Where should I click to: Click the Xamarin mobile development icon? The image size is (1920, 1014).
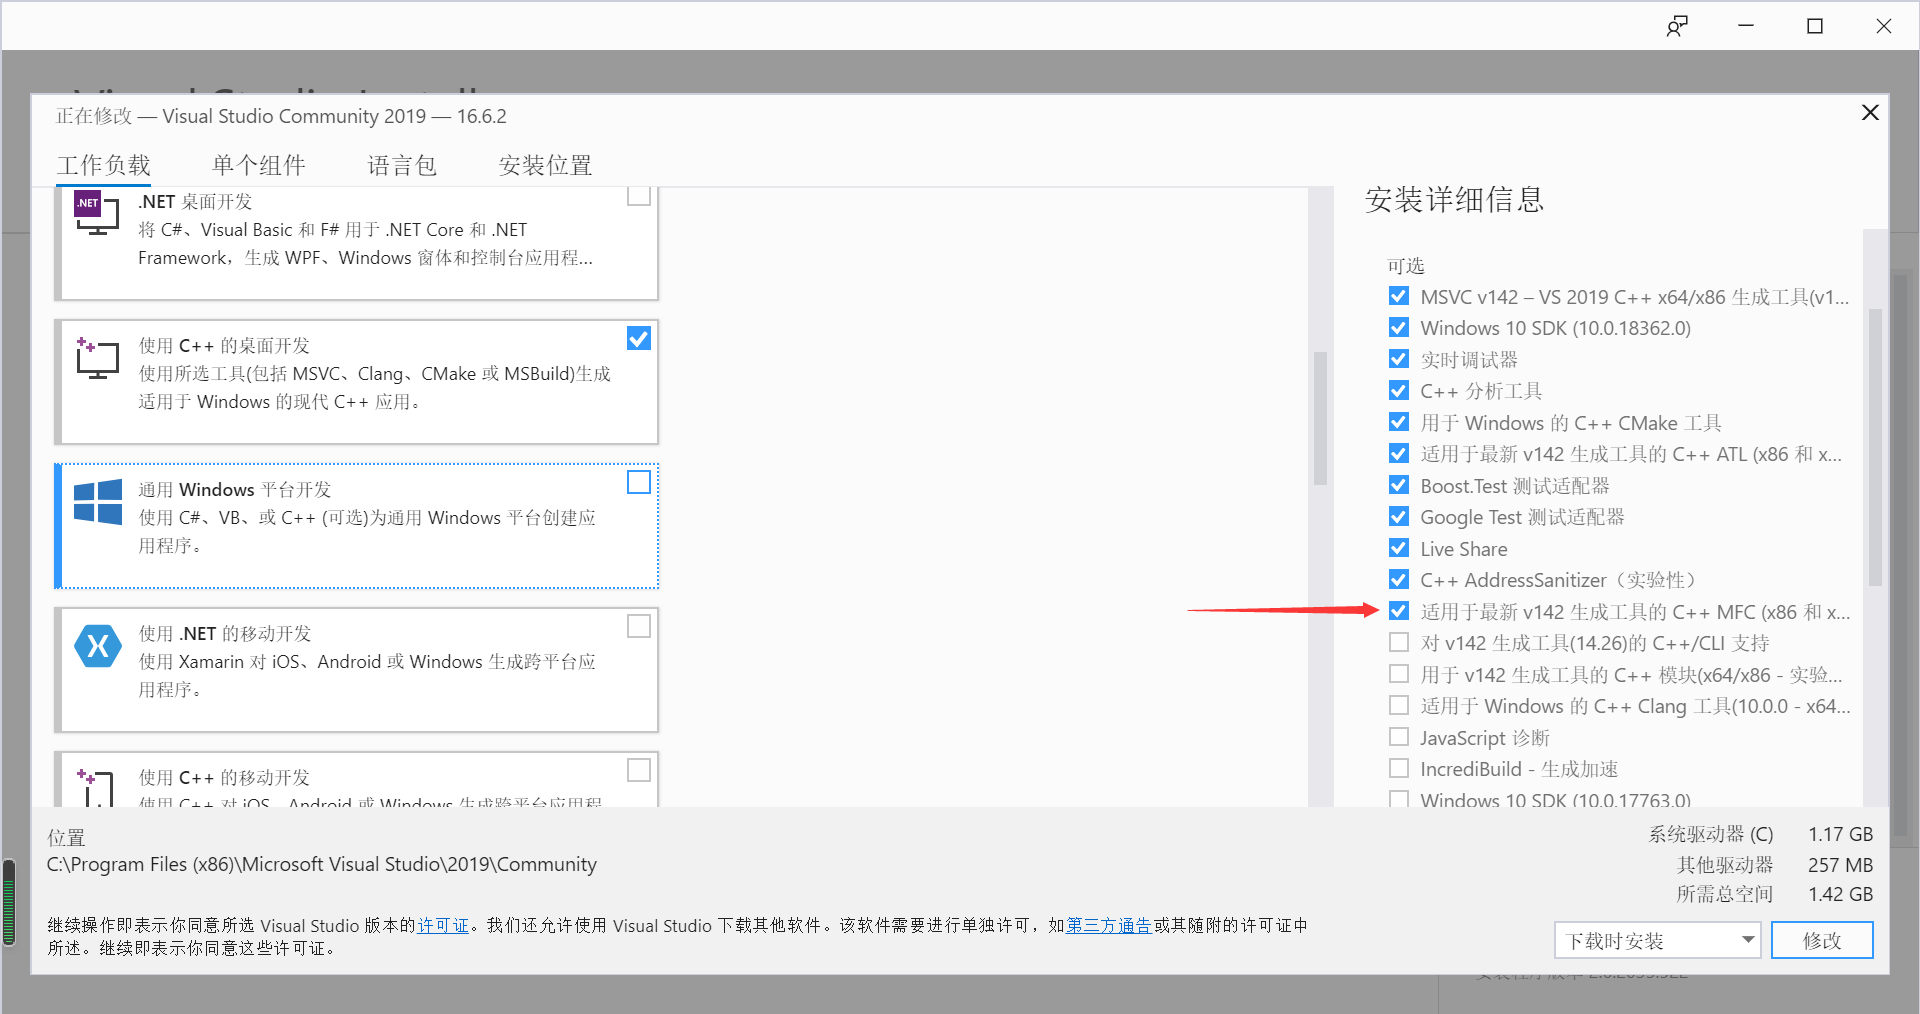point(98,646)
